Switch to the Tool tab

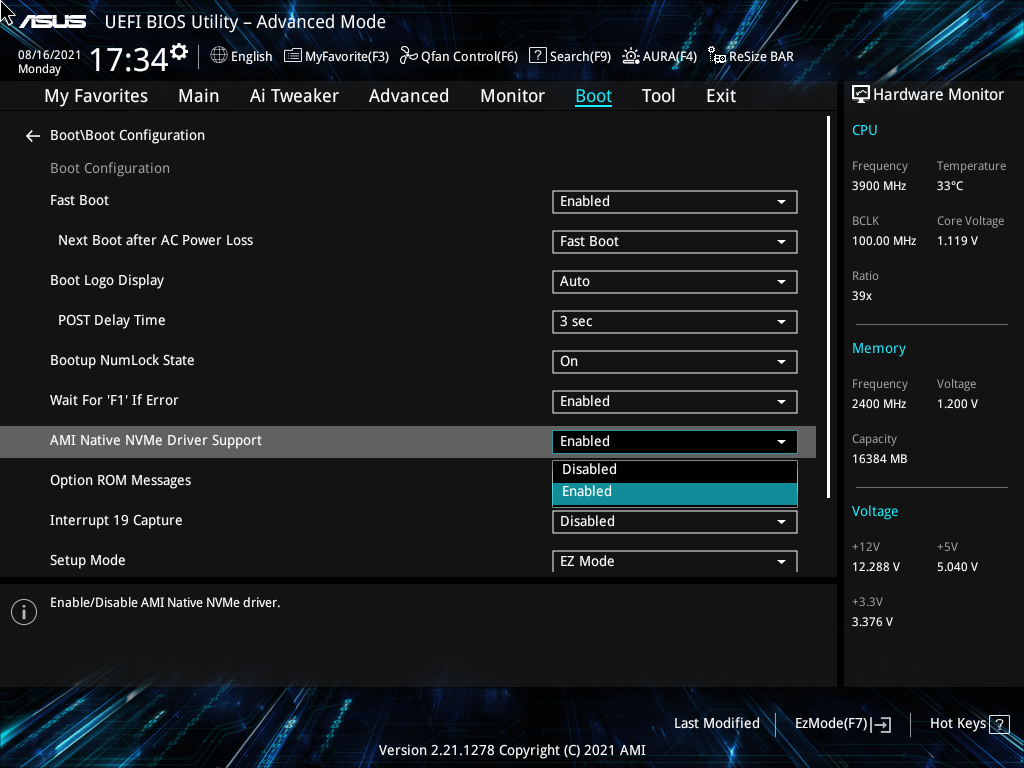658,96
